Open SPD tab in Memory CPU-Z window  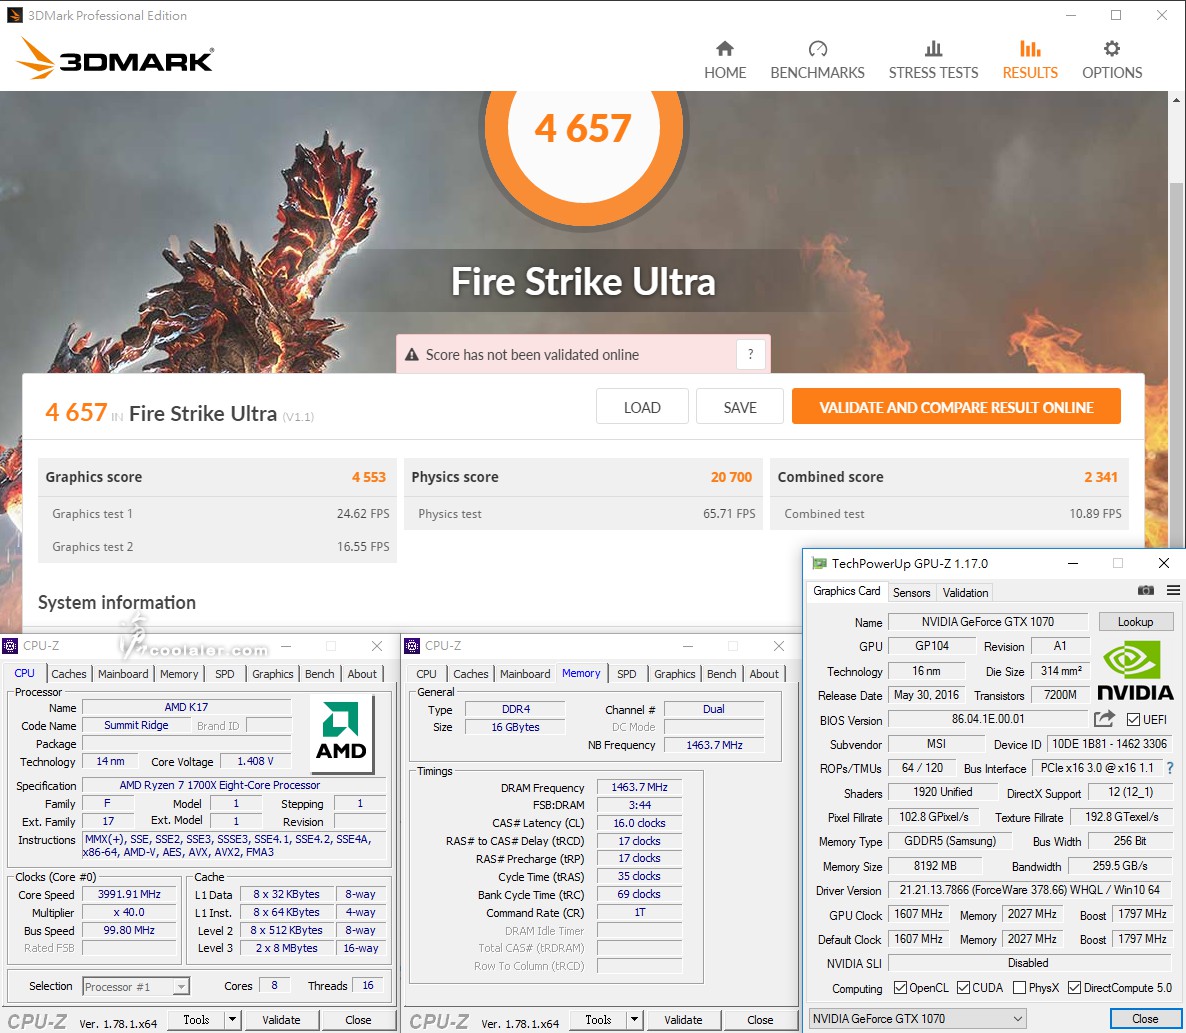[627, 674]
